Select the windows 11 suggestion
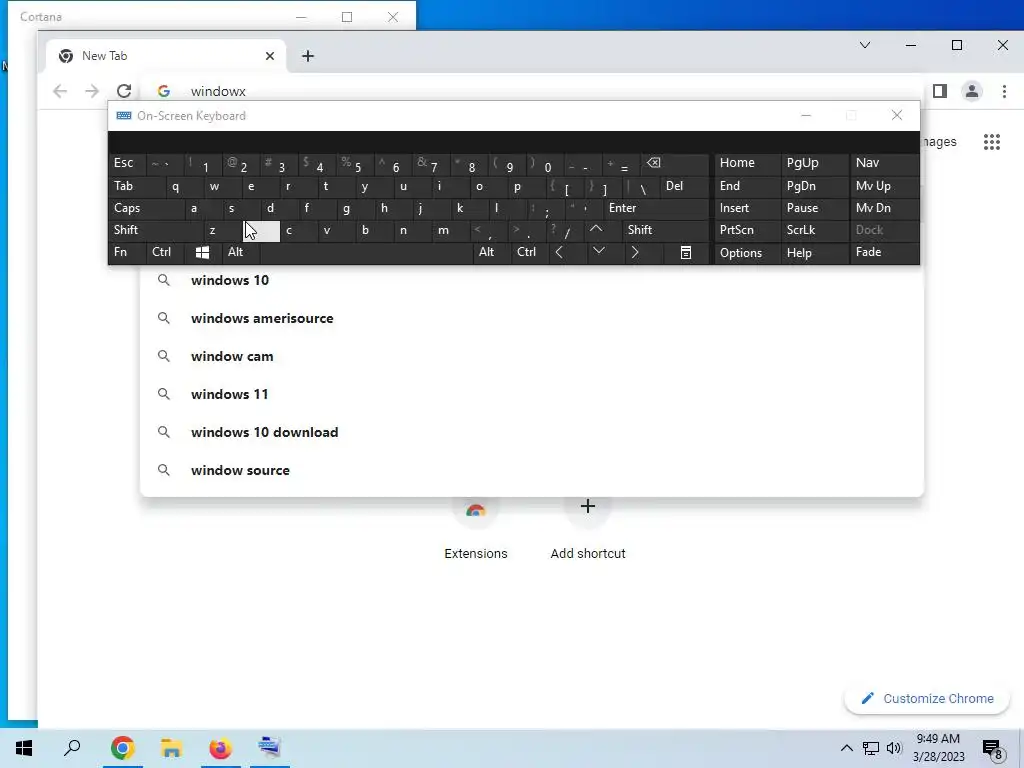 point(532,394)
